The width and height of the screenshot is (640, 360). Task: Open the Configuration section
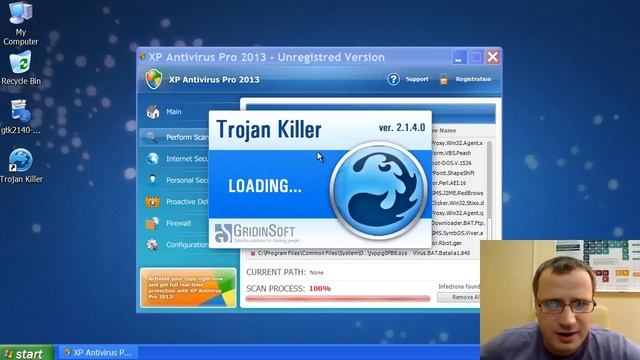point(187,244)
